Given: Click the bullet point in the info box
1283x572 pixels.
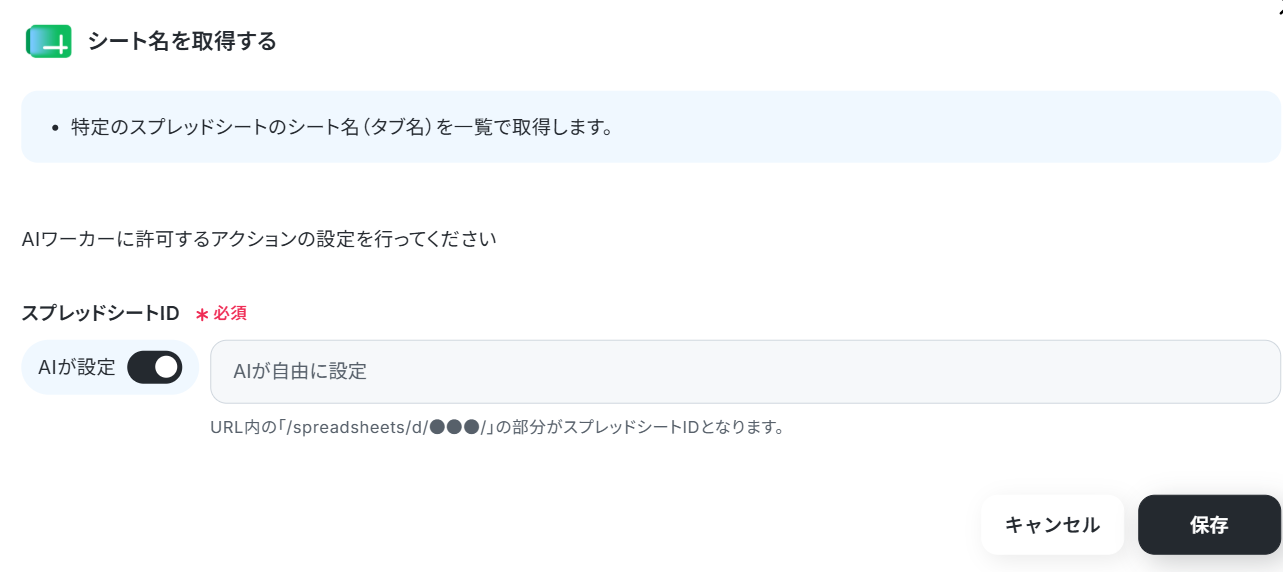Looking at the screenshot, I should 55,129.
